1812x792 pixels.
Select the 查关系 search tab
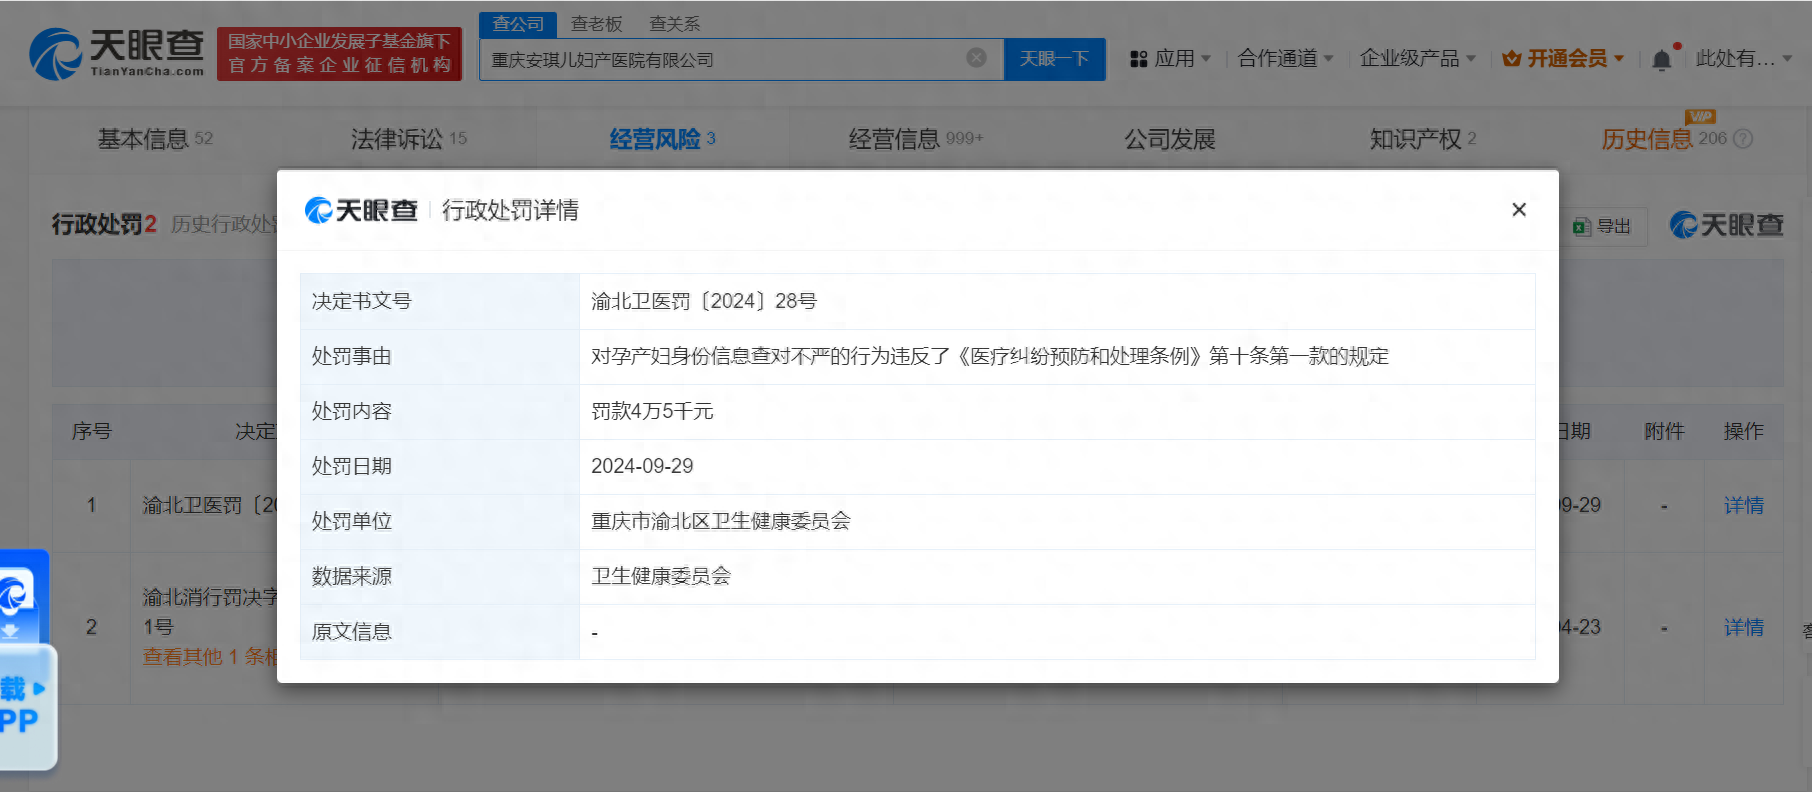click(x=674, y=24)
